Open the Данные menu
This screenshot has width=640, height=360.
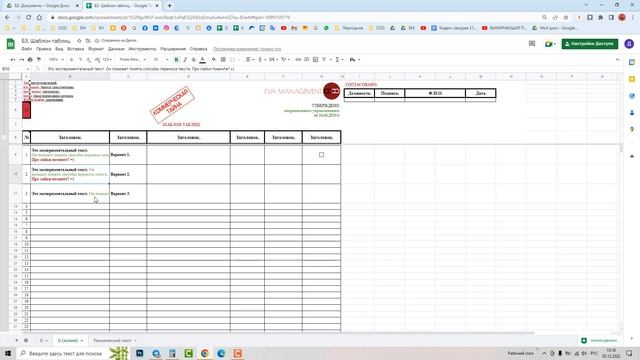[116, 49]
